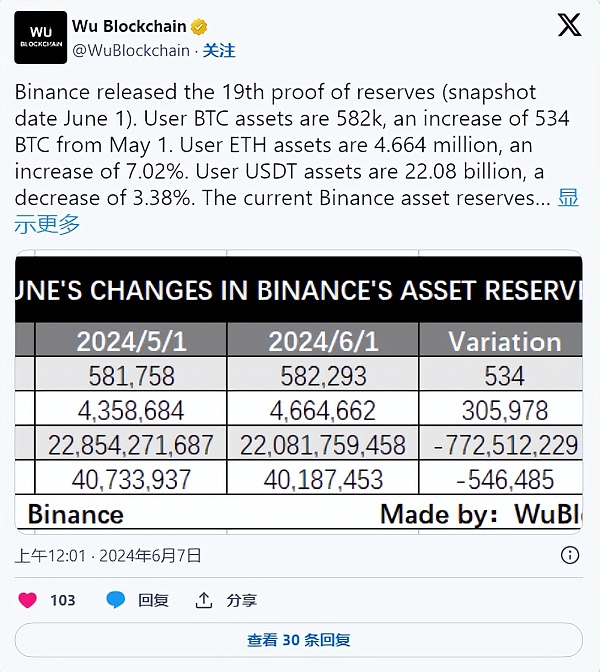This screenshot has width=600, height=672.
Task: Click the Variation column header in image
Action: point(504,341)
